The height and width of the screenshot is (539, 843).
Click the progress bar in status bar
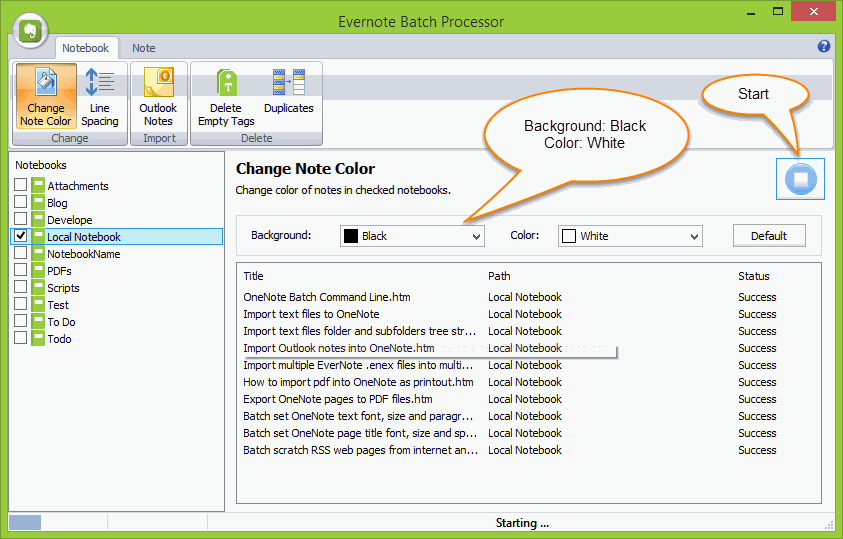[58, 522]
